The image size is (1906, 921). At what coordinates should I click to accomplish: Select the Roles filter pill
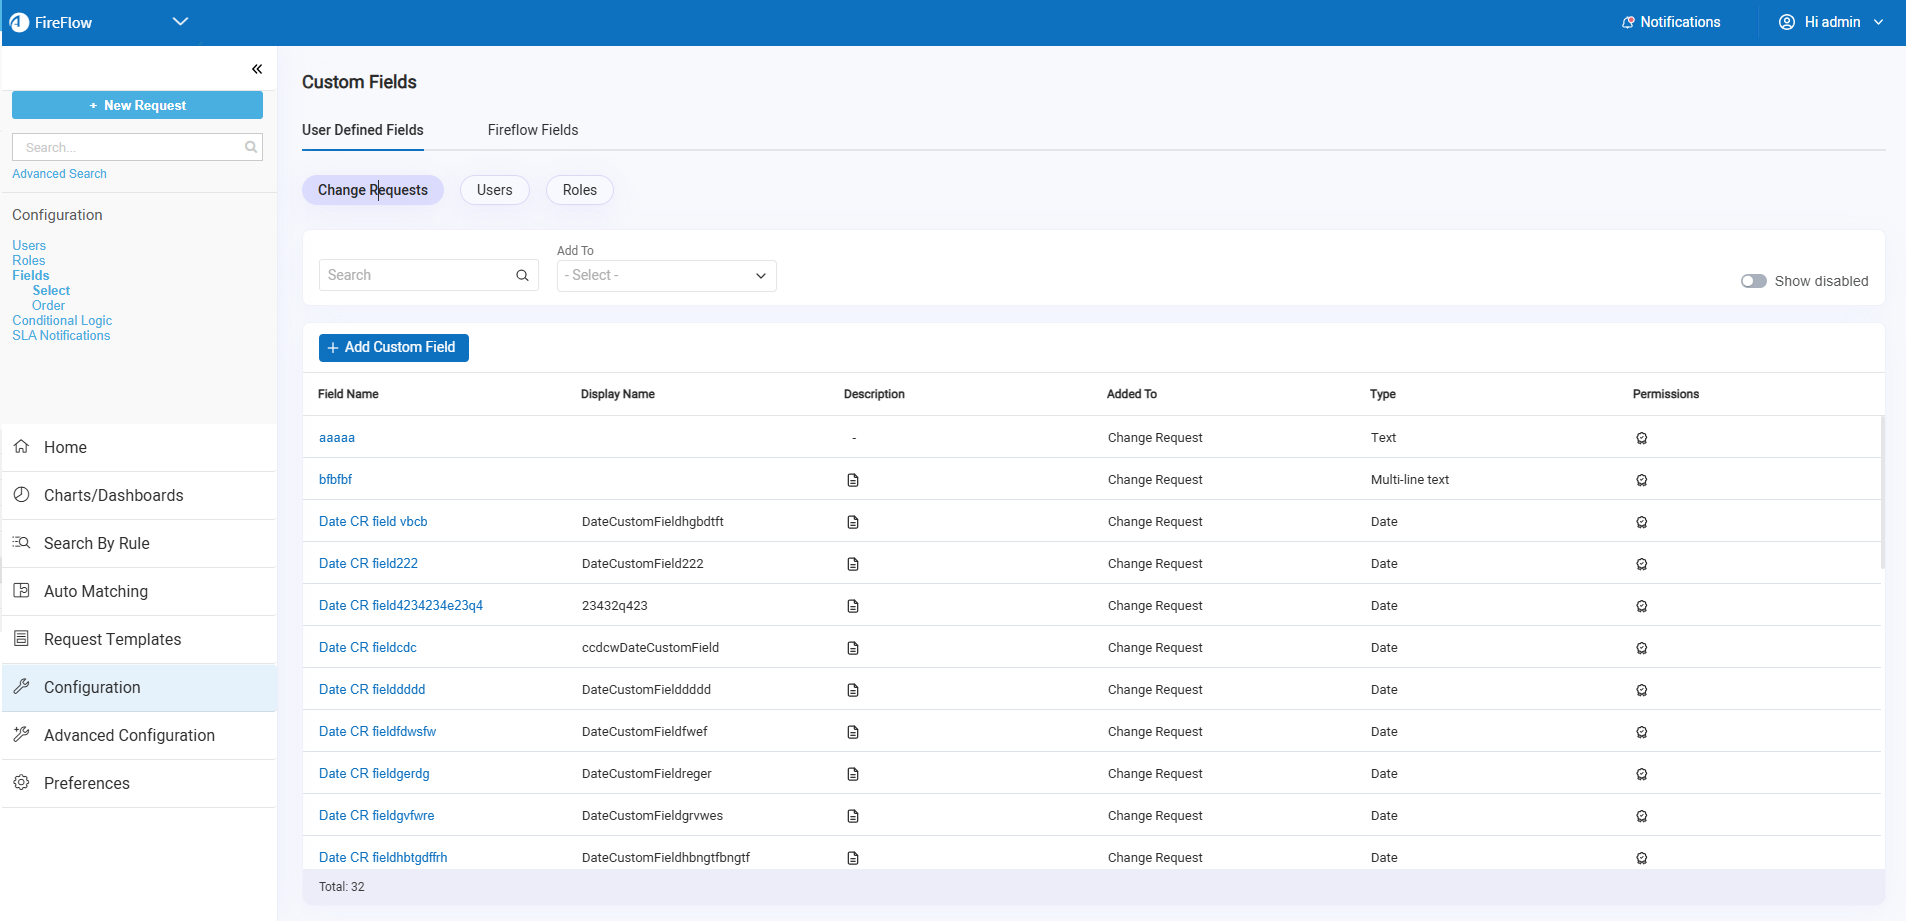click(x=579, y=190)
